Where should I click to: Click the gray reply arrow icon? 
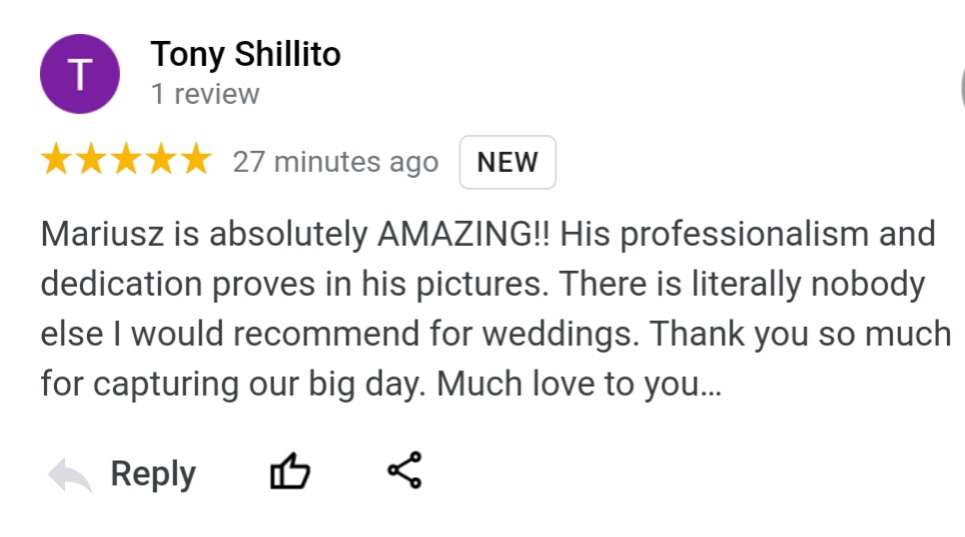[x=70, y=474]
